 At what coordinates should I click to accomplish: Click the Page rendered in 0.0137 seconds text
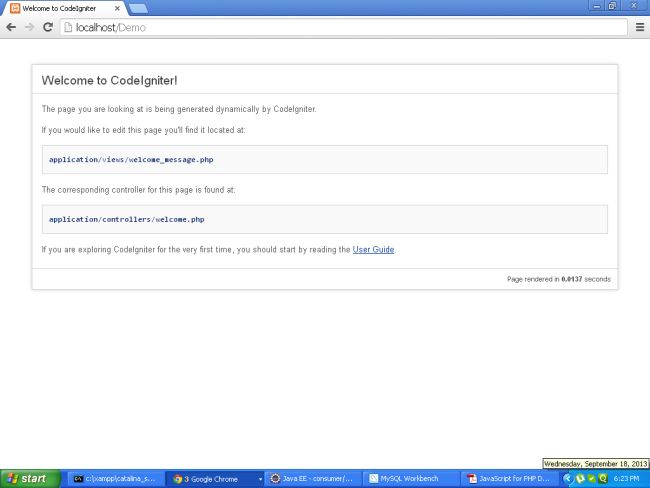pos(559,279)
